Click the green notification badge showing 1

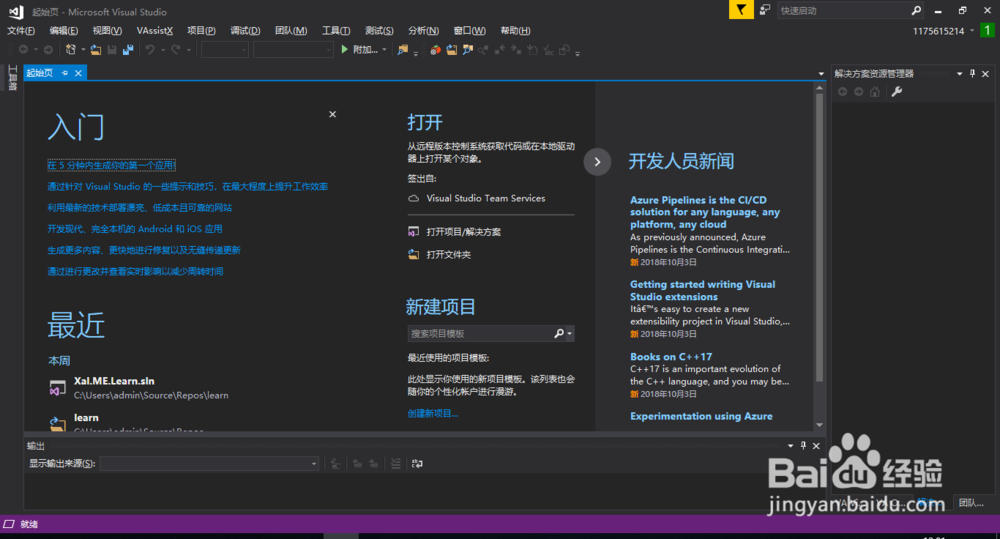pyautogui.click(x=987, y=30)
